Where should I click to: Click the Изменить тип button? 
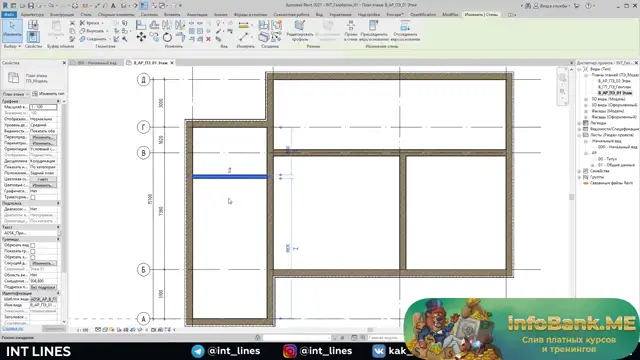tap(48, 94)
